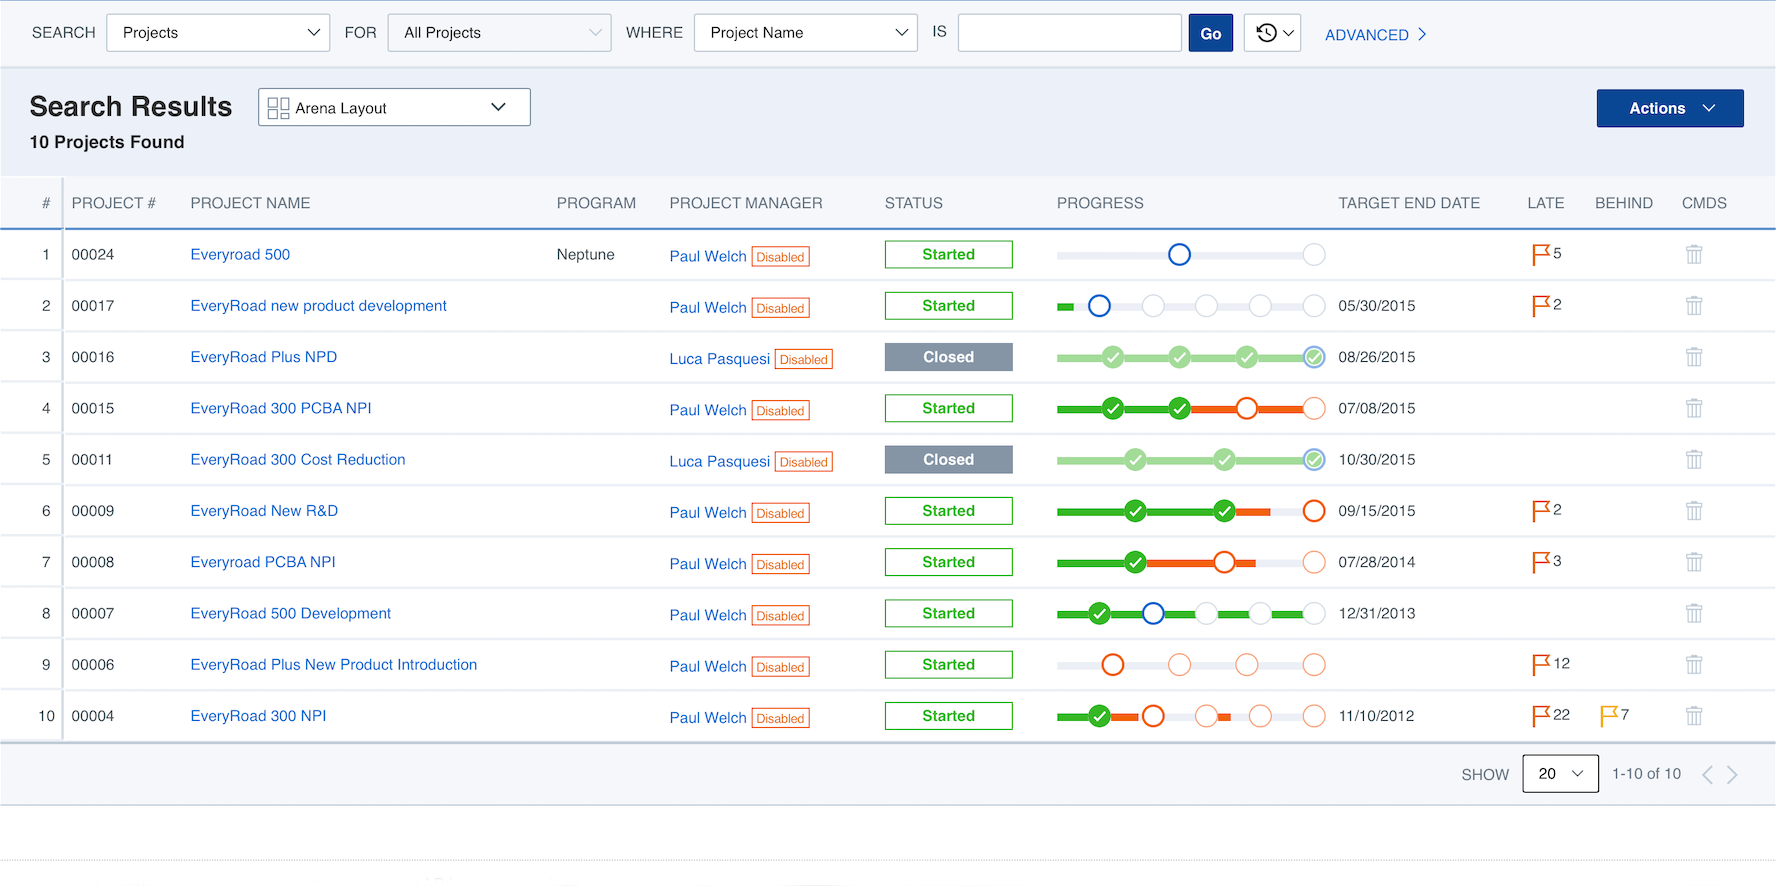Screen dimensions: 1776x886
Task: Open the EveryRoad Plus NPD project link
Action: 263,357
